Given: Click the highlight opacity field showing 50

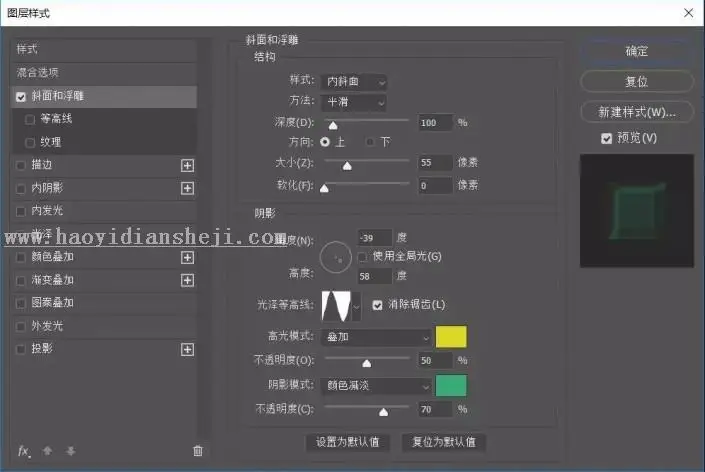Looking at the screenshot, I should click(435, 361).
